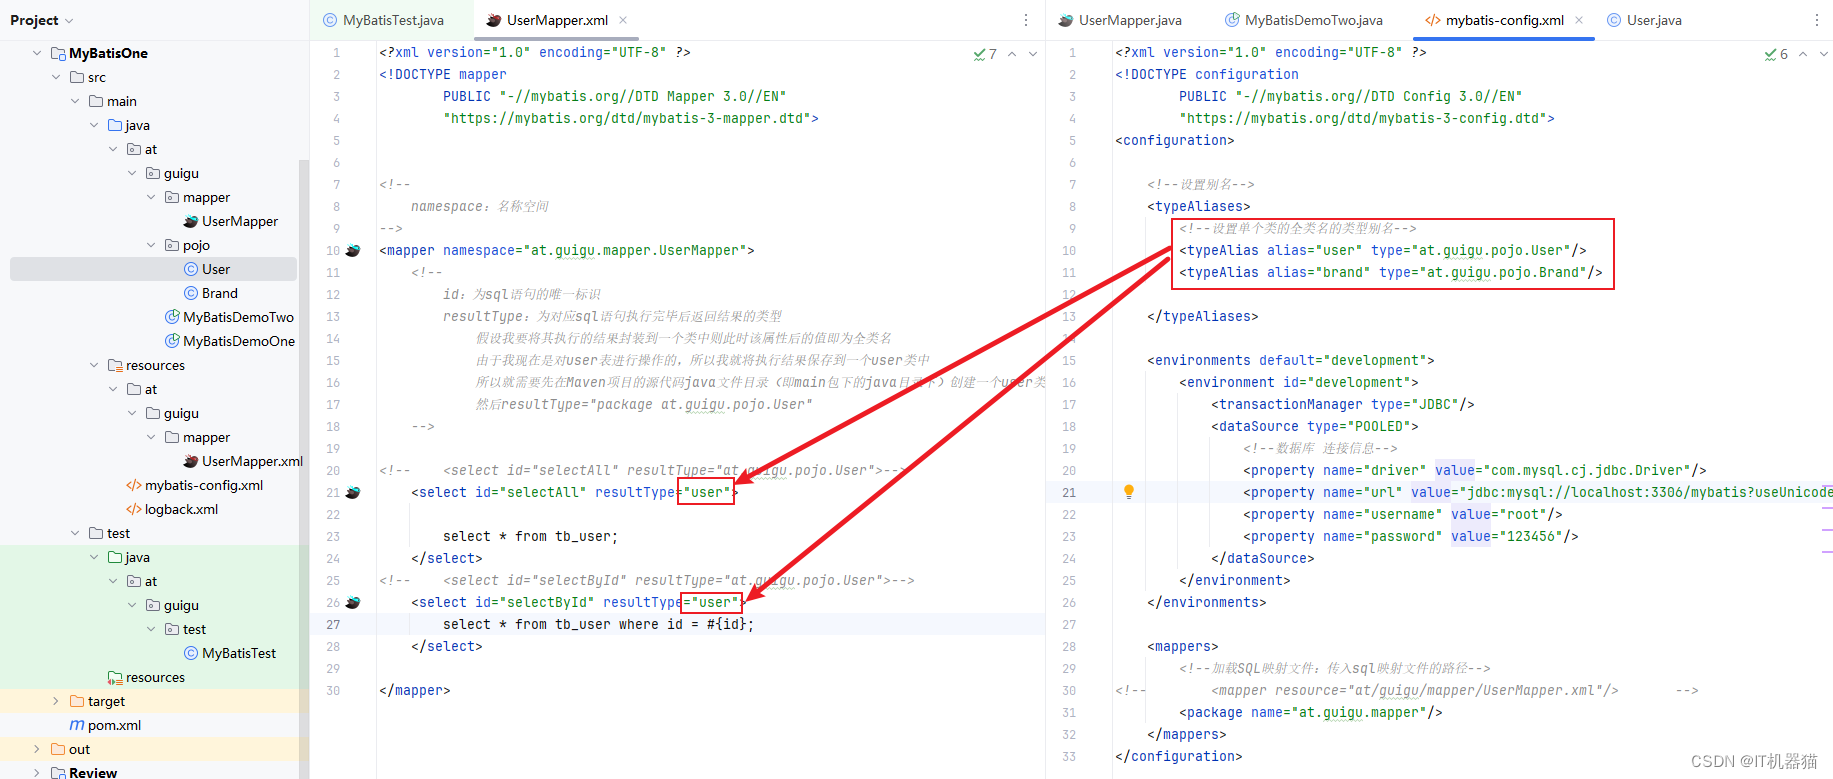Viewport: 1833px width, 779px height.
Task: Open right editor tab options menu
Action: pyautogui.click(x=1817, y=20)
